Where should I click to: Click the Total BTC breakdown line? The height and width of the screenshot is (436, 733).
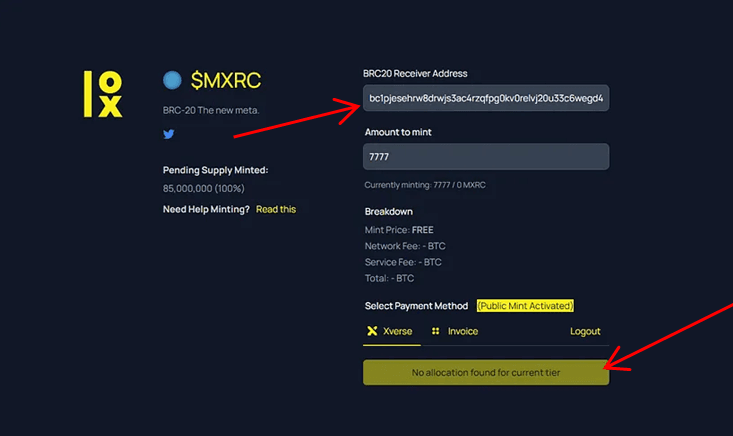click(x=389, y=278)
